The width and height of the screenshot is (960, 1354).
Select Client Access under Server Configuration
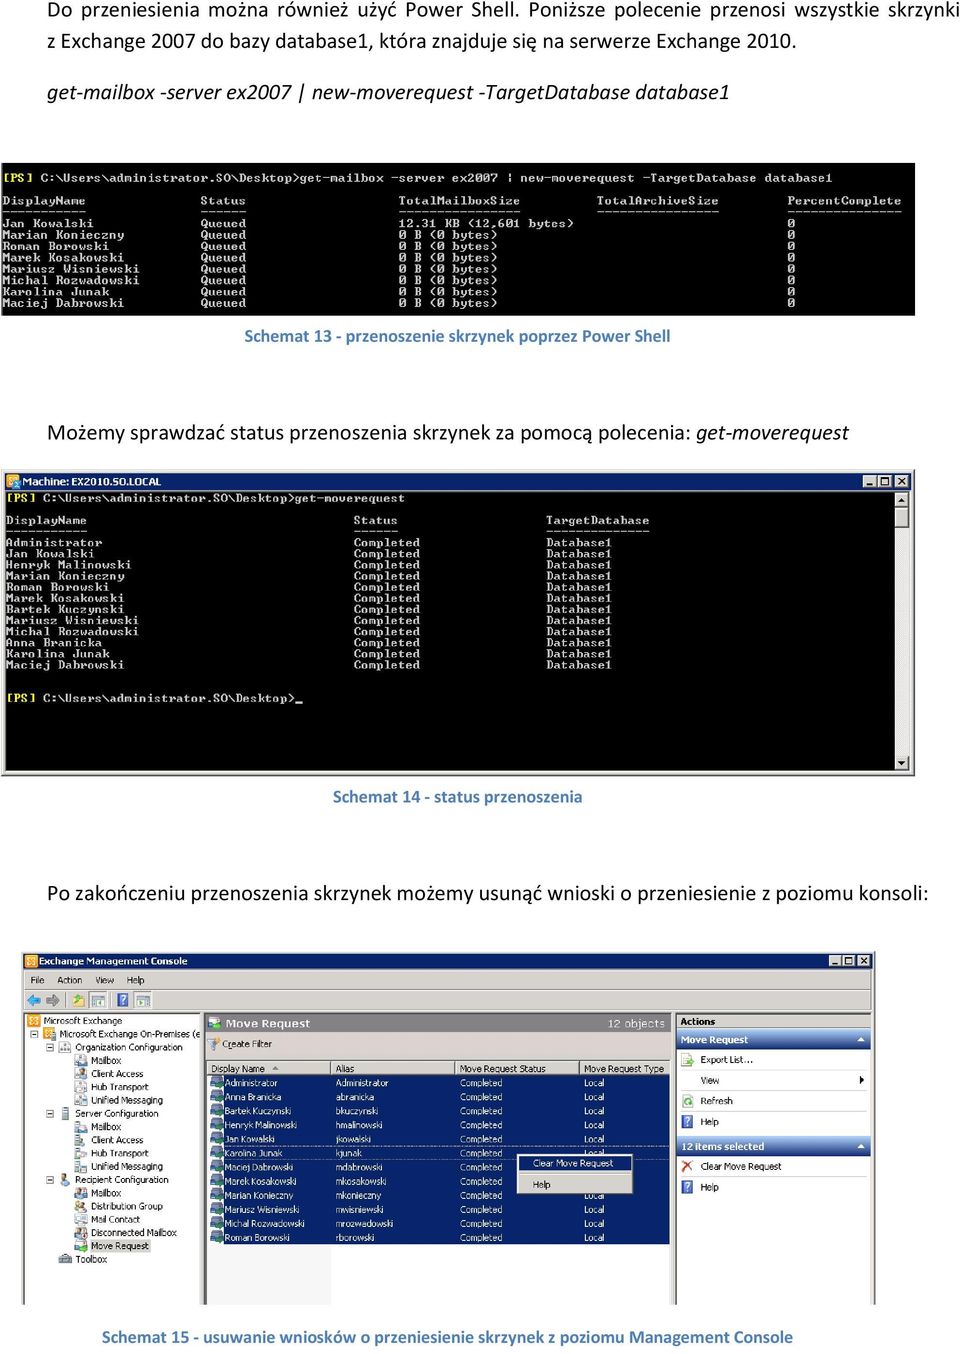[117, 1140]
